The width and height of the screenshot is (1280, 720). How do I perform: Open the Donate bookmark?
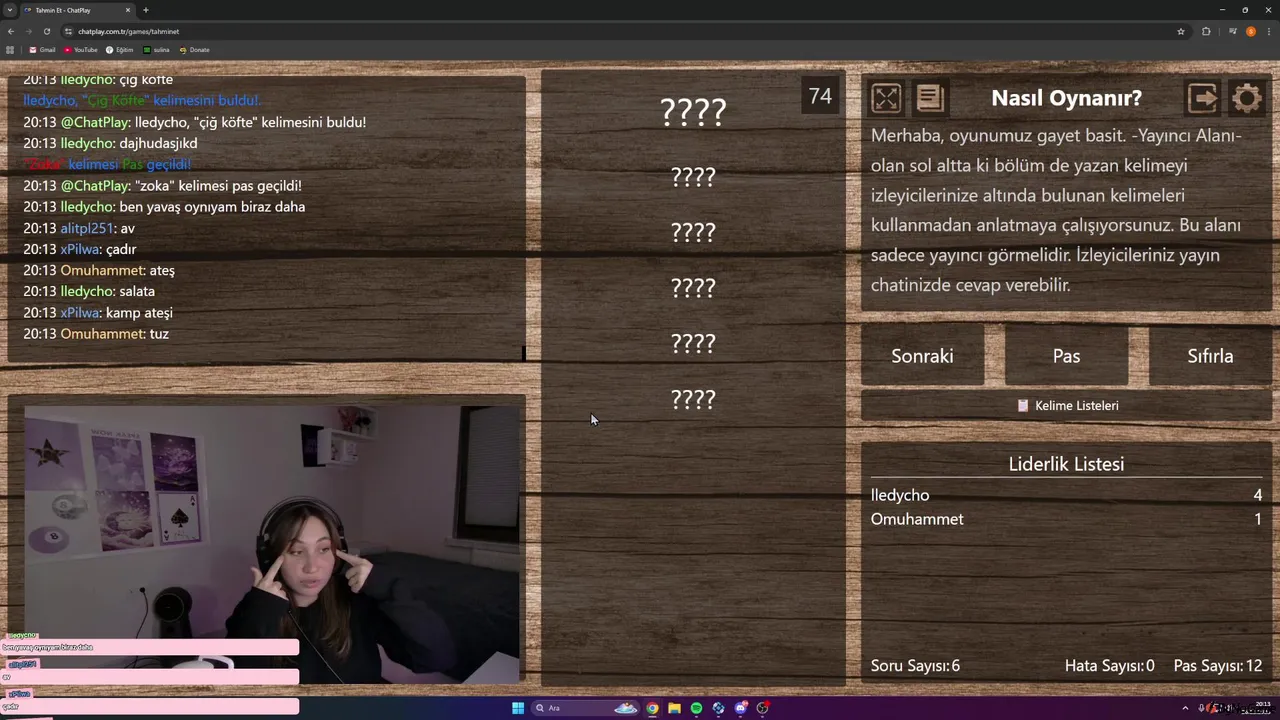coord(195,50)
